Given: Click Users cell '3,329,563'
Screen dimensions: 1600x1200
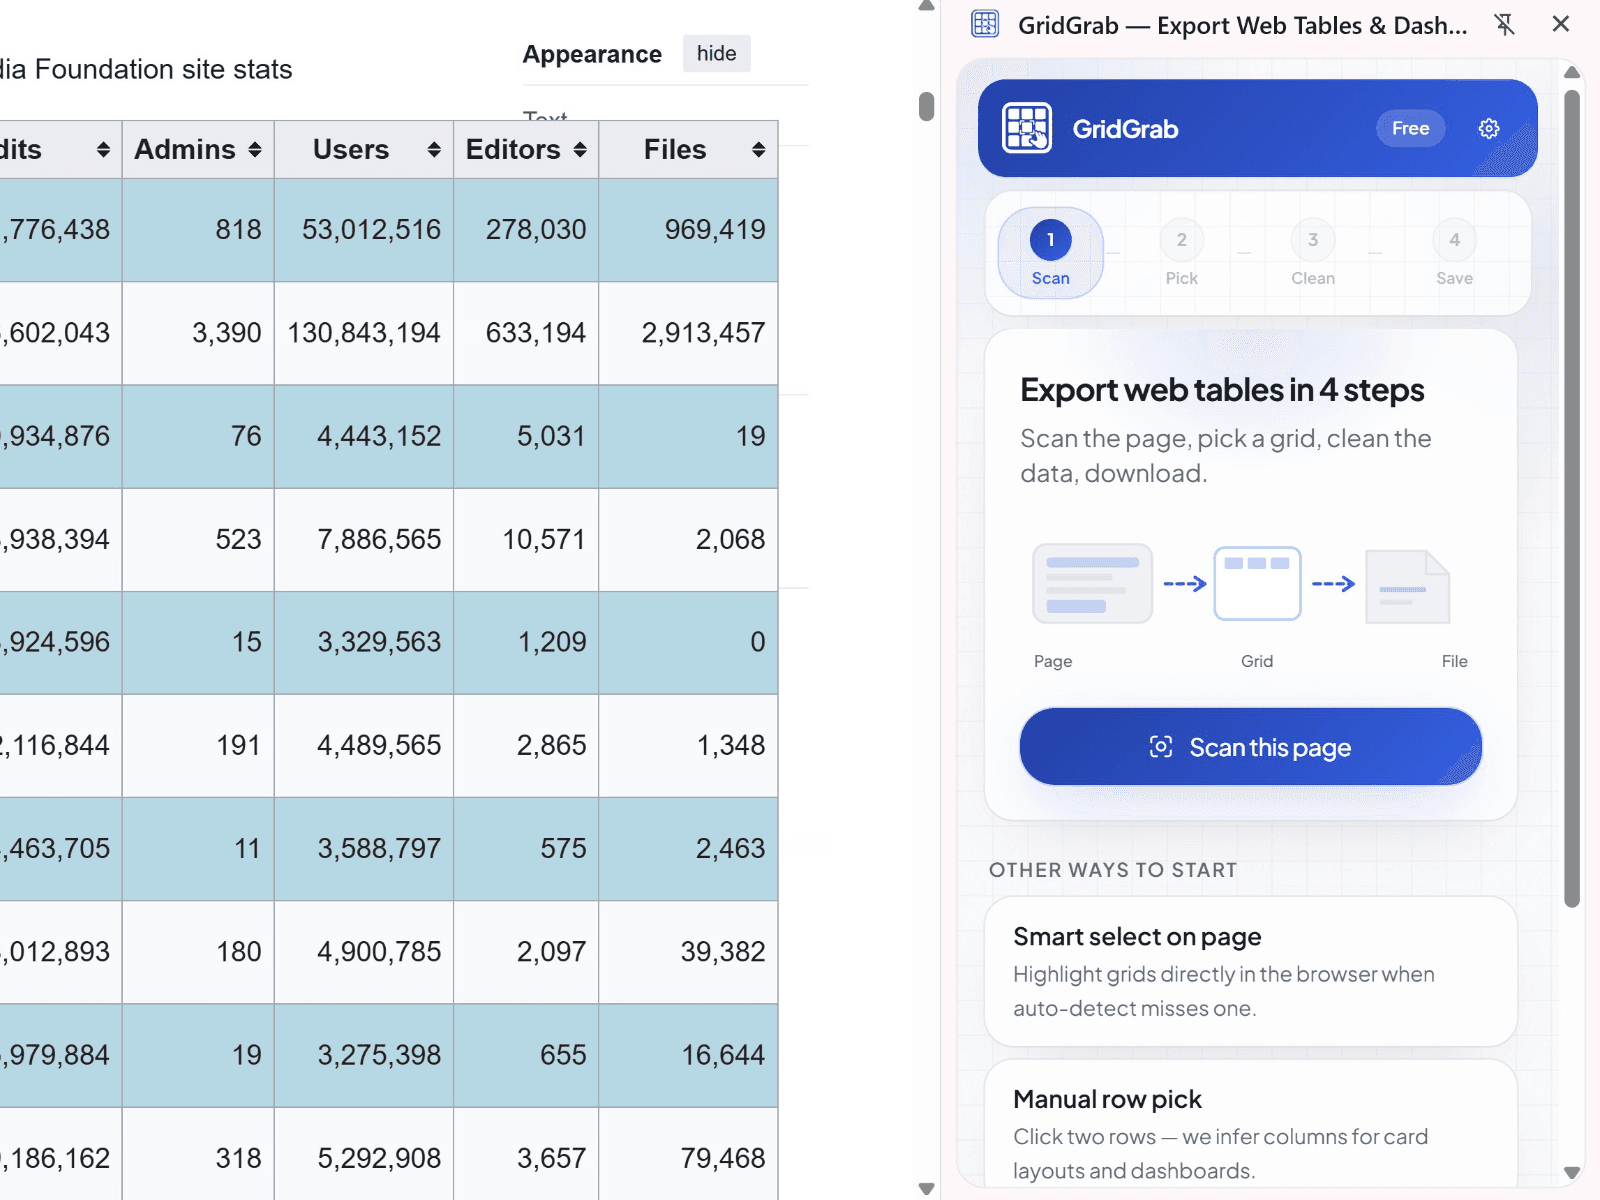Looking at the screenshot, I should 364,642.
